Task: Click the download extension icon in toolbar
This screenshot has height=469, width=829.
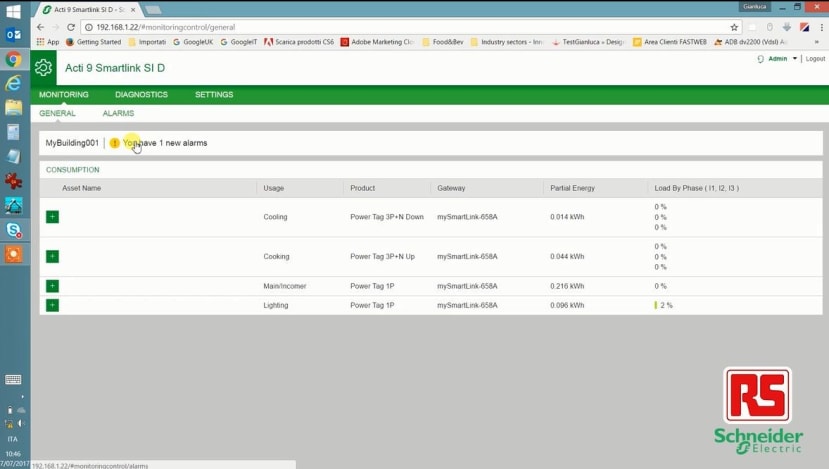Action: pyautogui.click(x=787, y=27)
